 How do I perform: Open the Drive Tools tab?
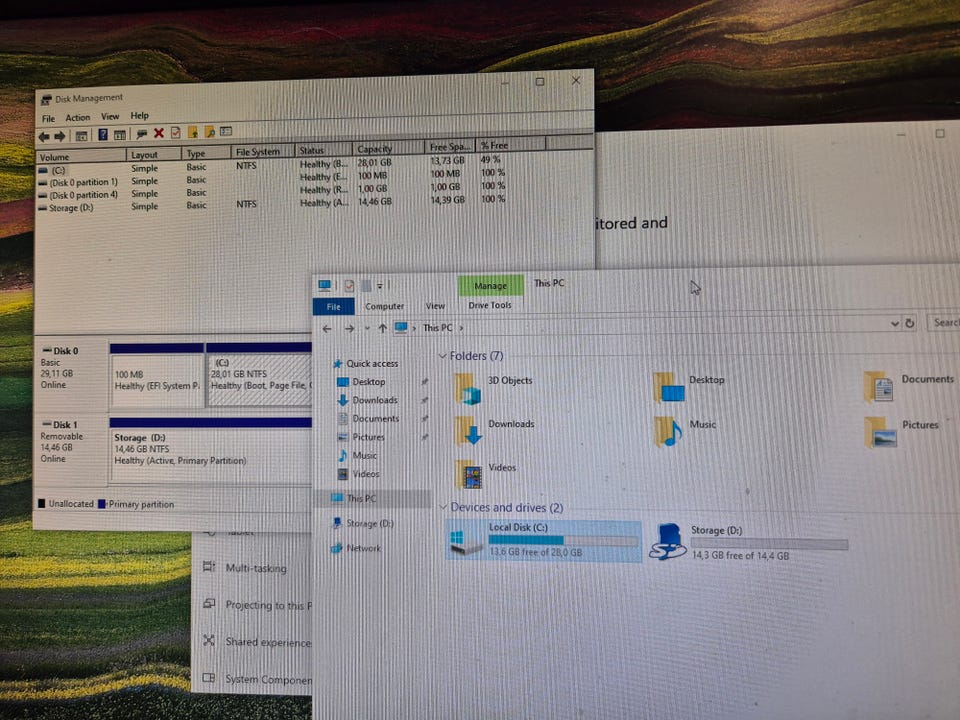490,305
